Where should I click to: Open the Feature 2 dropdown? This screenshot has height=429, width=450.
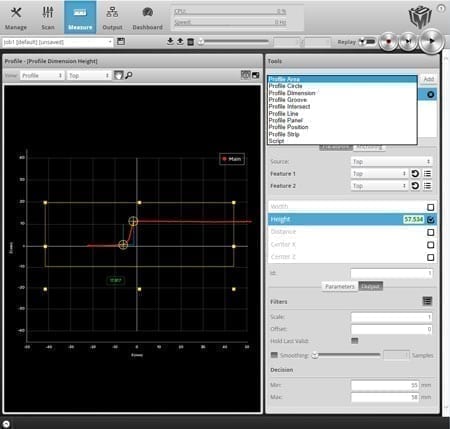[379, 186]
